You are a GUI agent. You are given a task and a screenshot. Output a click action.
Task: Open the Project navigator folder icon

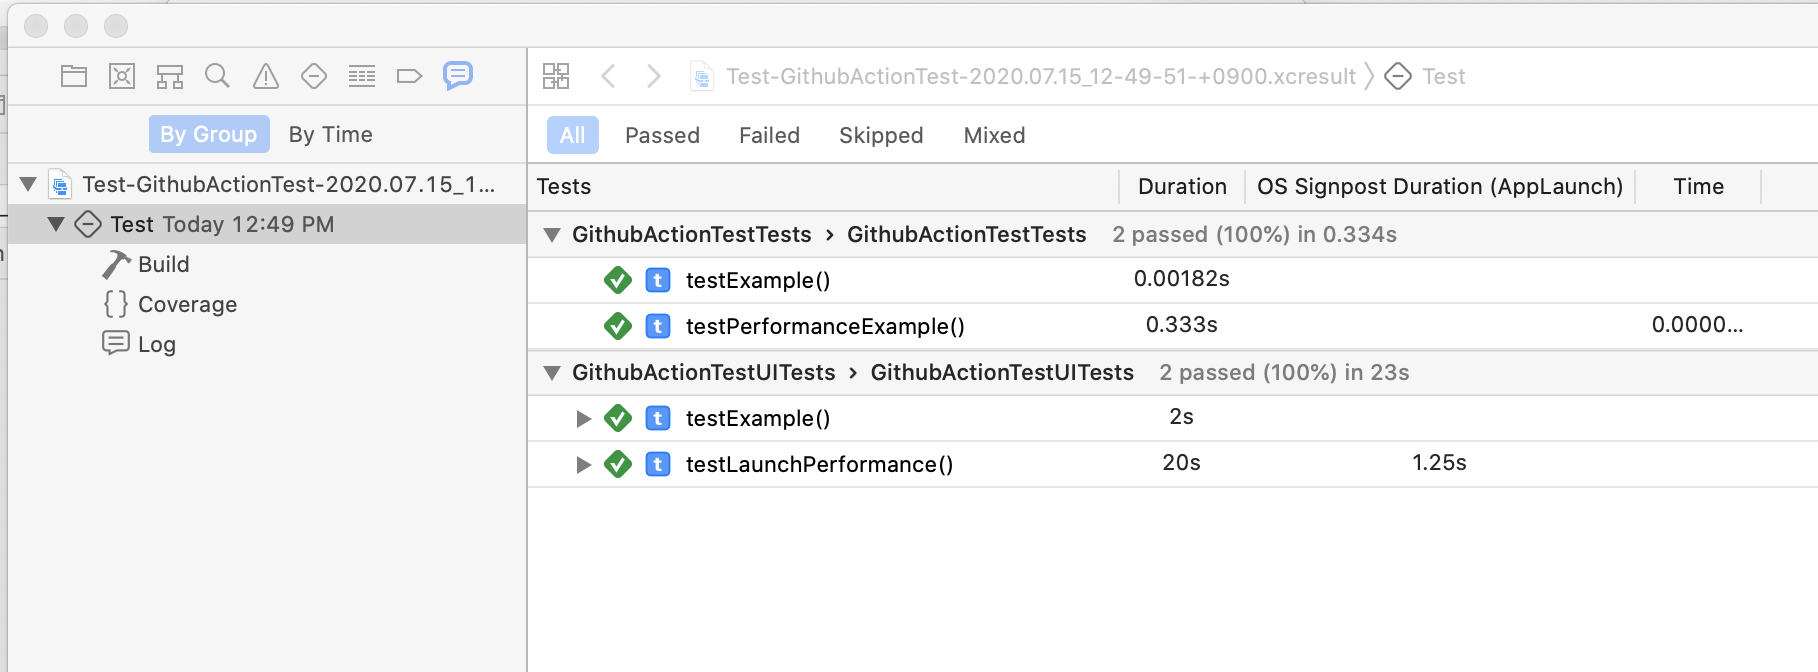74,76
